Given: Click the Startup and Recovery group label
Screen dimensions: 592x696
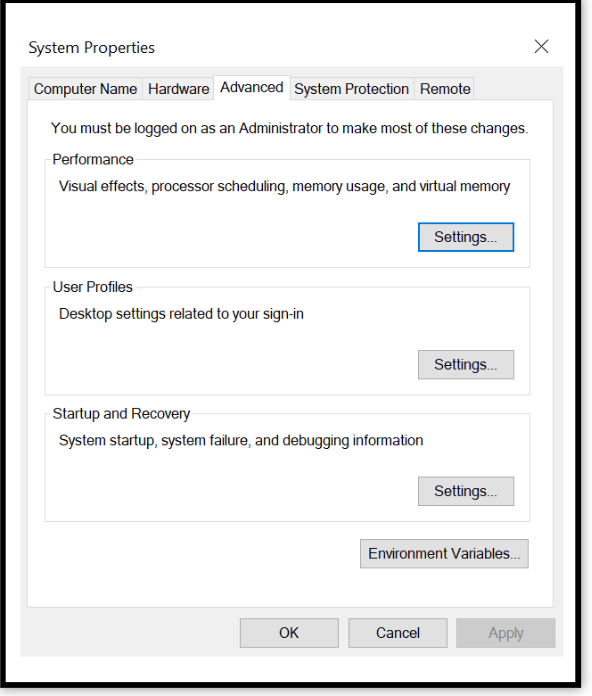Looking at the screenshot, I should 121,414.
